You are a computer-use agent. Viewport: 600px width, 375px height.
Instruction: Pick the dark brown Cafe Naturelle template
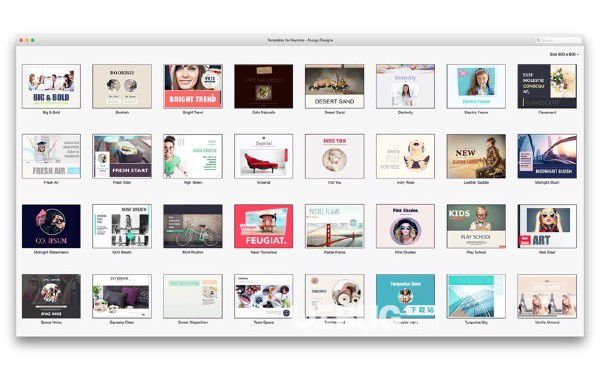coord(264,86)
